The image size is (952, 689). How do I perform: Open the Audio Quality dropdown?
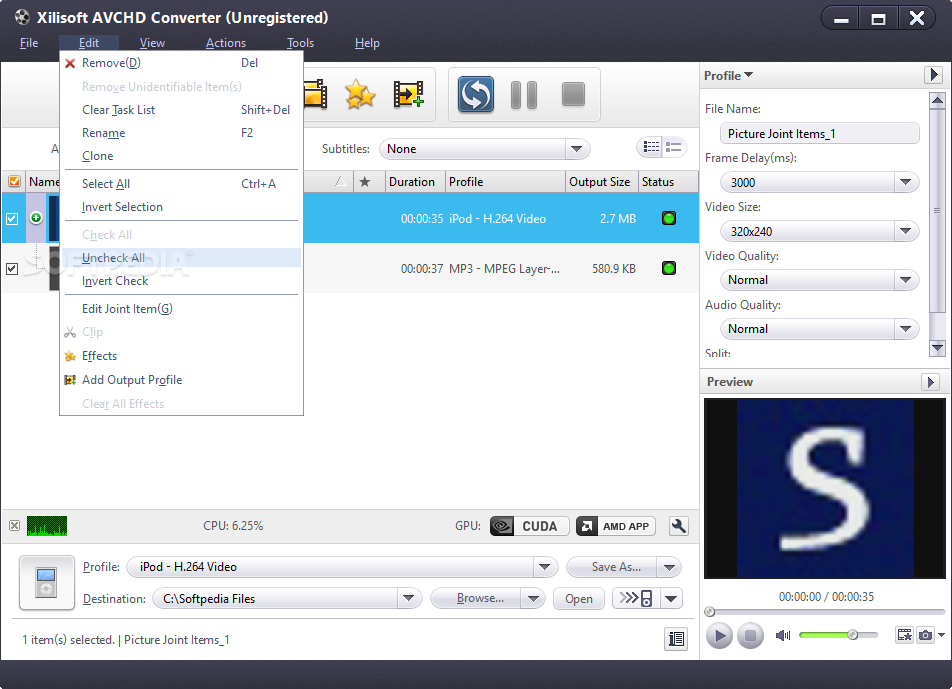coord(905,329)
